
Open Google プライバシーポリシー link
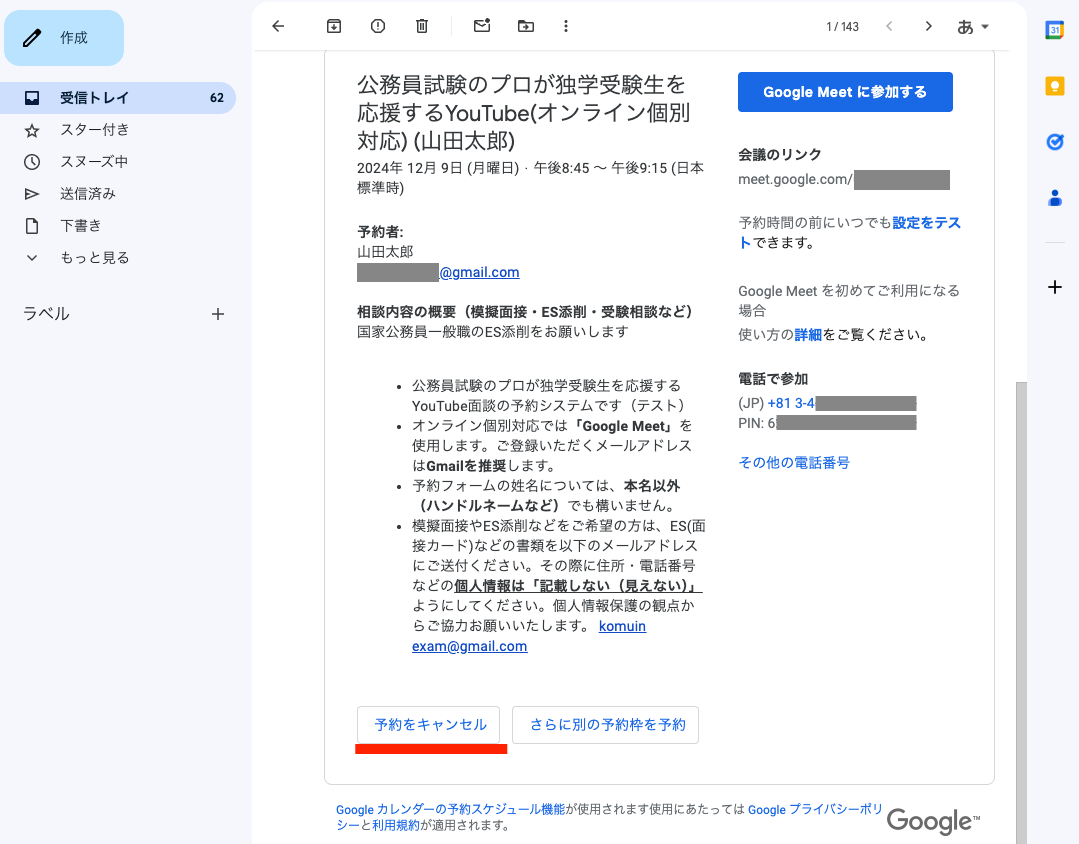(x=814, y=810)
